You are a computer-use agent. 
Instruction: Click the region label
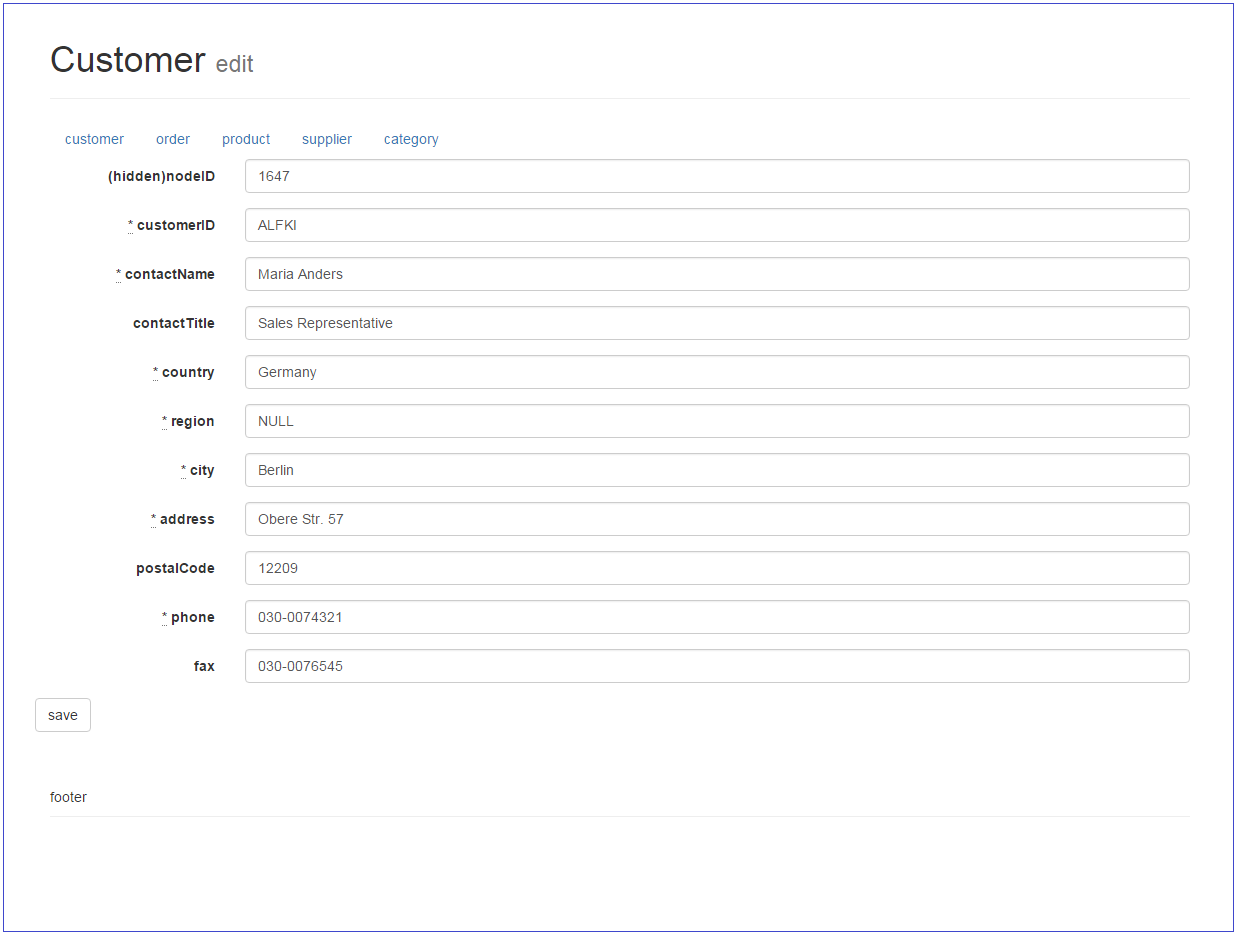point(188,421)
